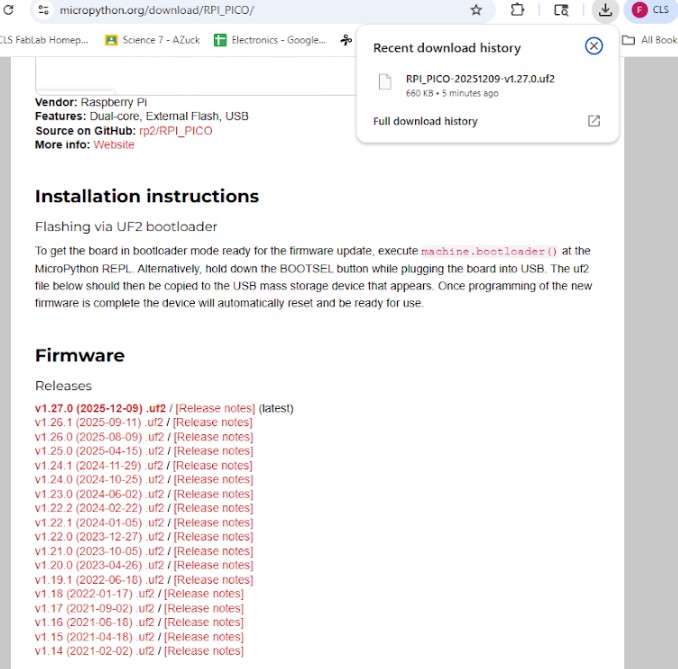
Task: Download v1.22.1 (2024-01-05) .uf2 firmware
Action: pyautogui.click(x=99, y=523)
